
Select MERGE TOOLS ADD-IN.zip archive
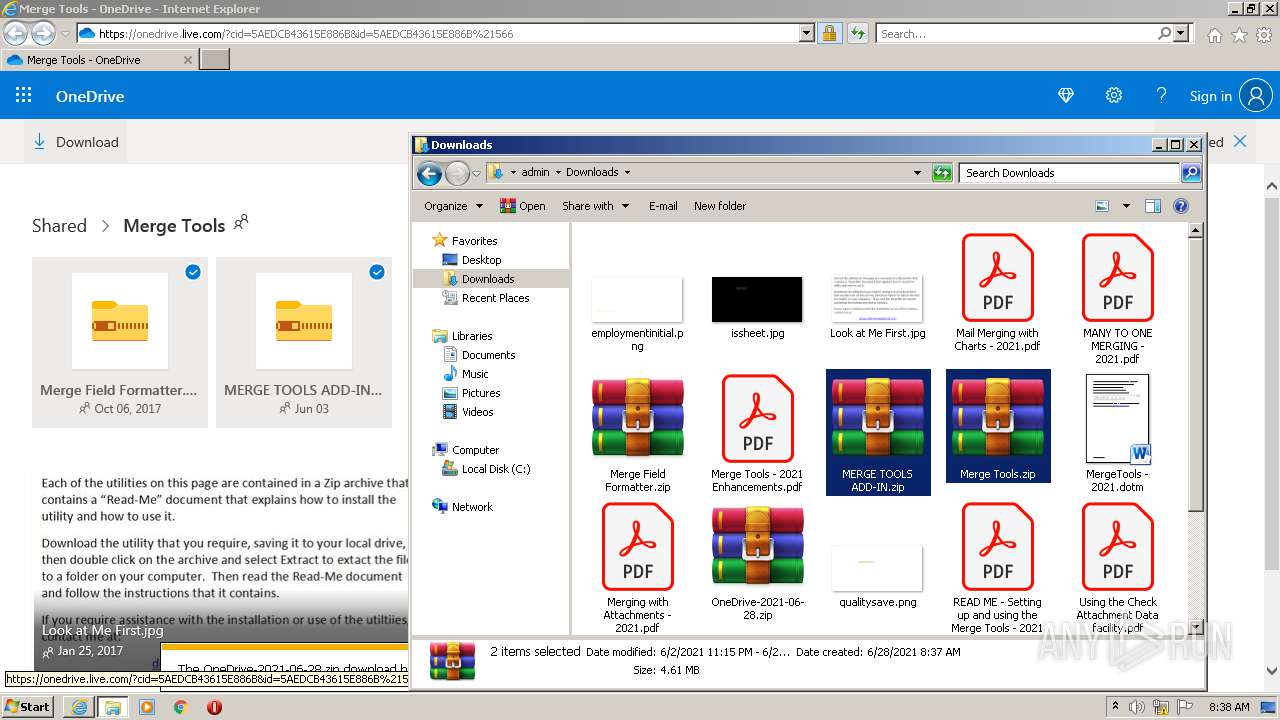click(877, 432)
